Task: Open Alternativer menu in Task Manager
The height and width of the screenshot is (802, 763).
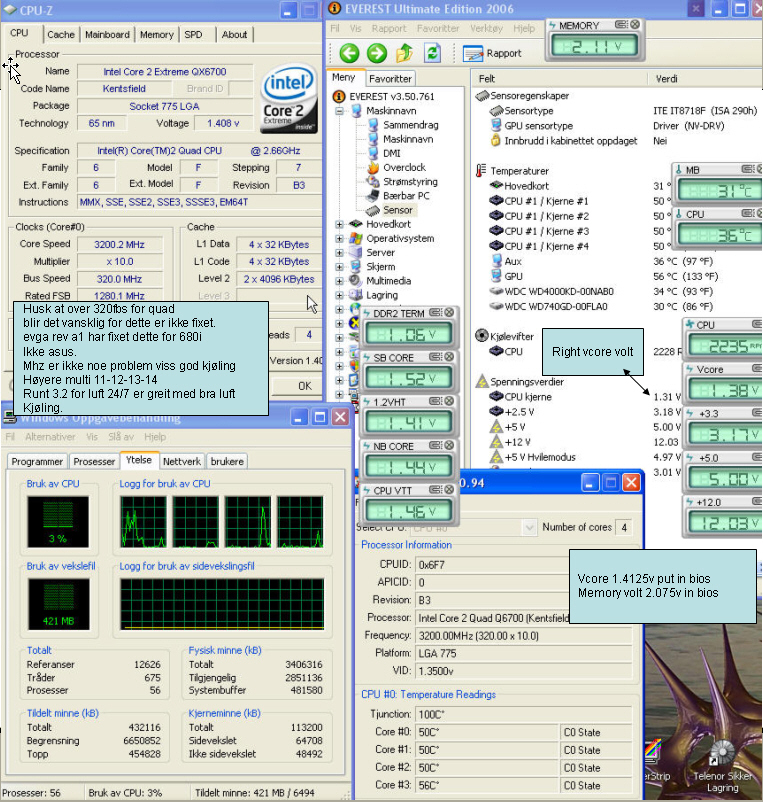Action: (50, 437)
